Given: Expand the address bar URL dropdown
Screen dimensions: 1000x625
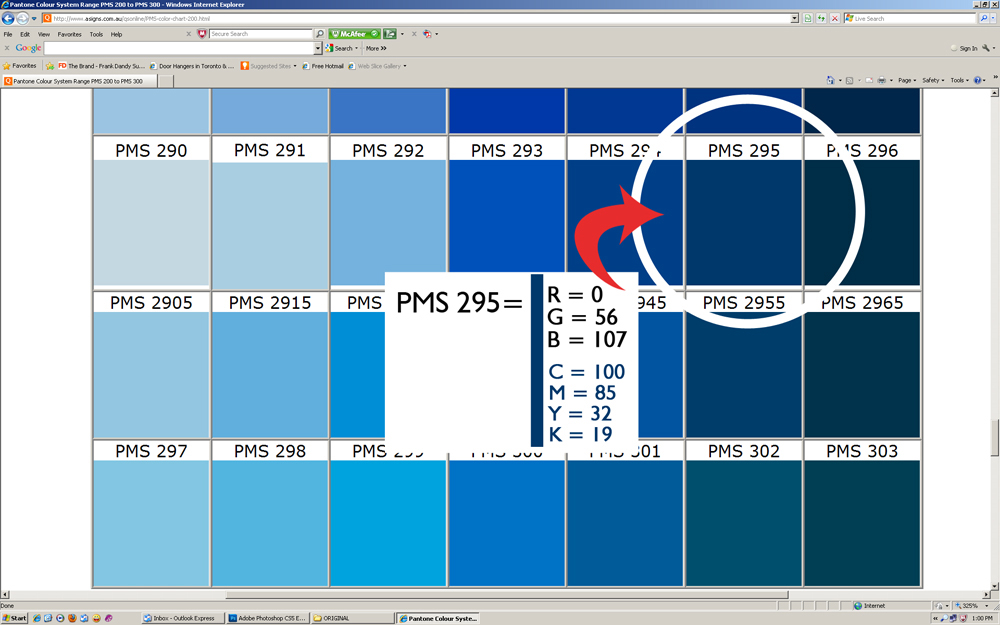Looking at the screenshot, I should click(795, 18).
